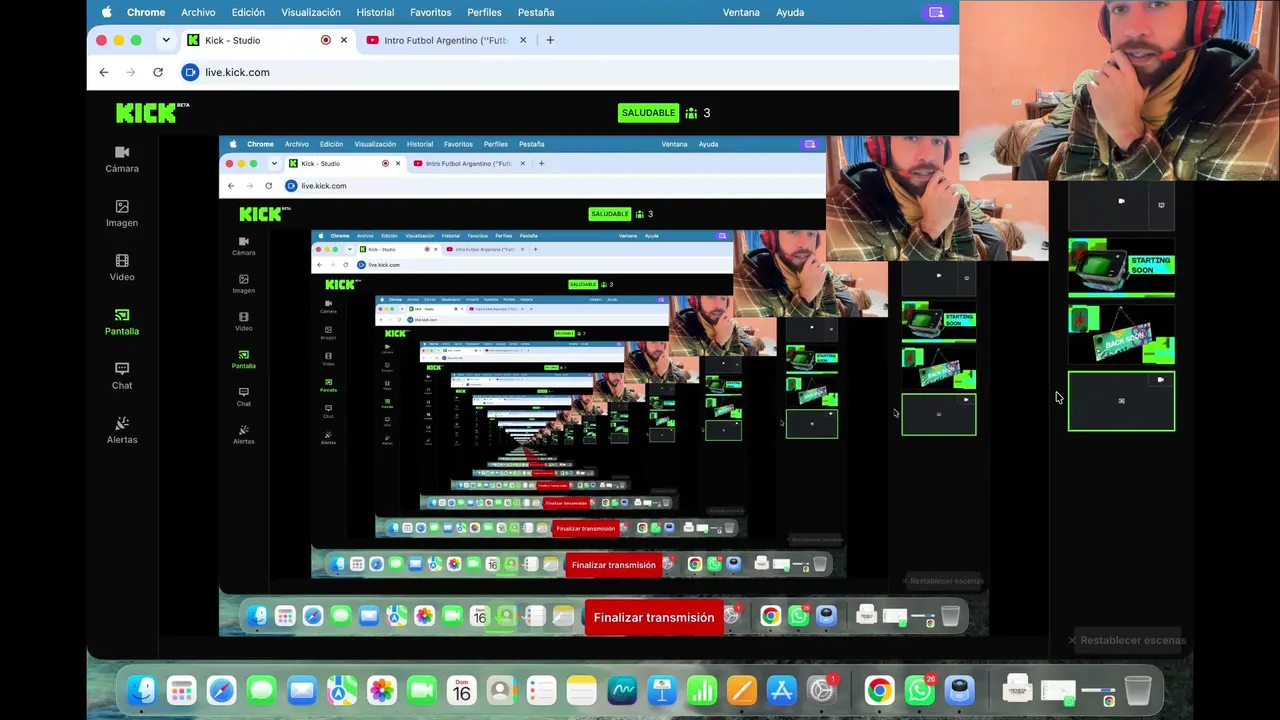
Task: Click the purple screen sharing menu bar icon
Action: [x=936, y=12]
